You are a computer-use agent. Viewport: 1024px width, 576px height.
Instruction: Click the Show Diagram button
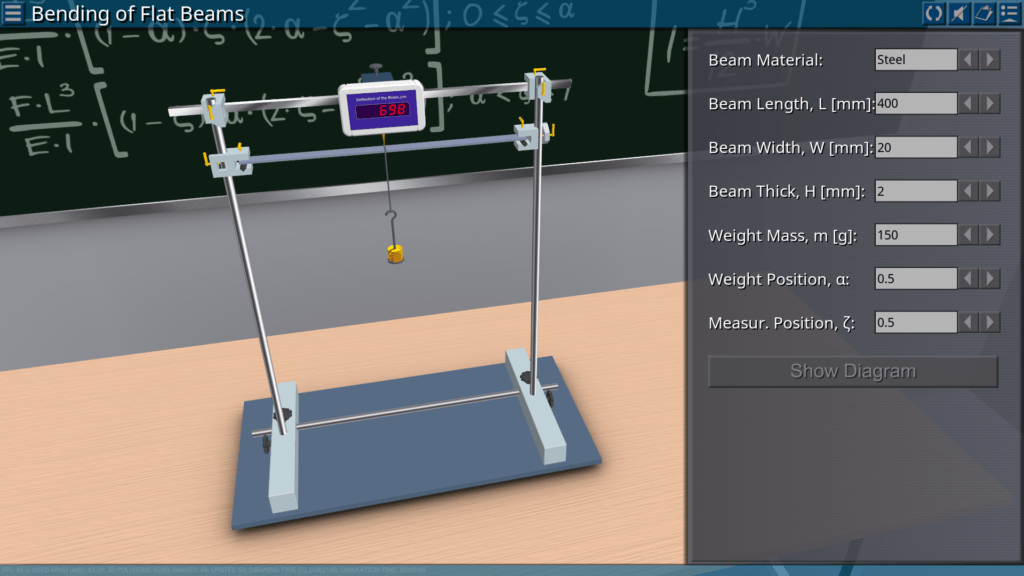tap(852, 371)
